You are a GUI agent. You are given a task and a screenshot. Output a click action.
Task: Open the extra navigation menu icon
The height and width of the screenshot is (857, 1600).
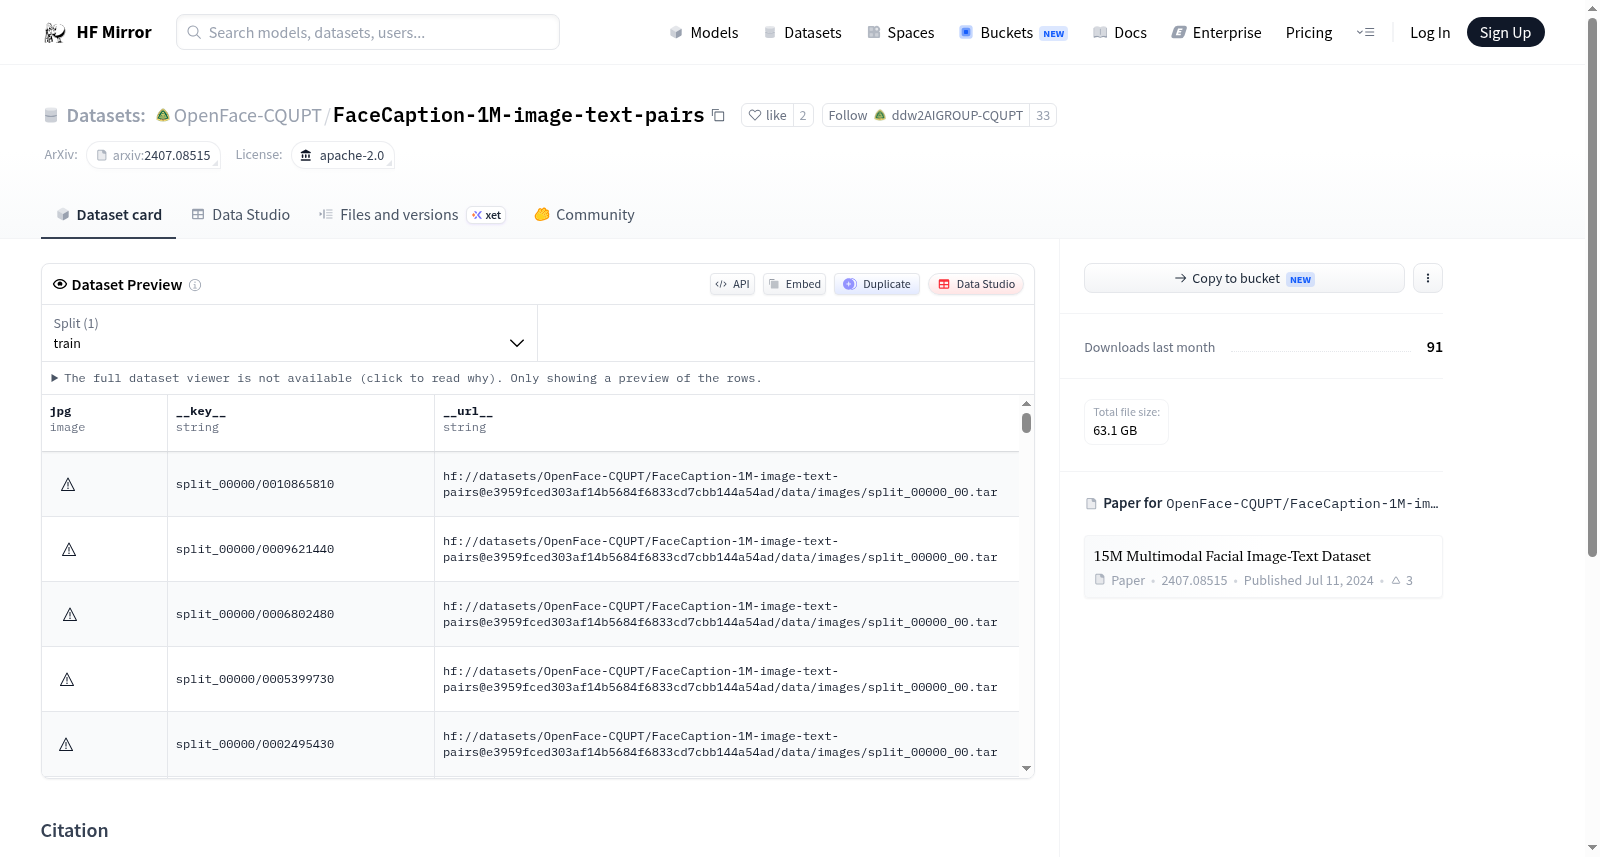click(x=1365, y=33)
